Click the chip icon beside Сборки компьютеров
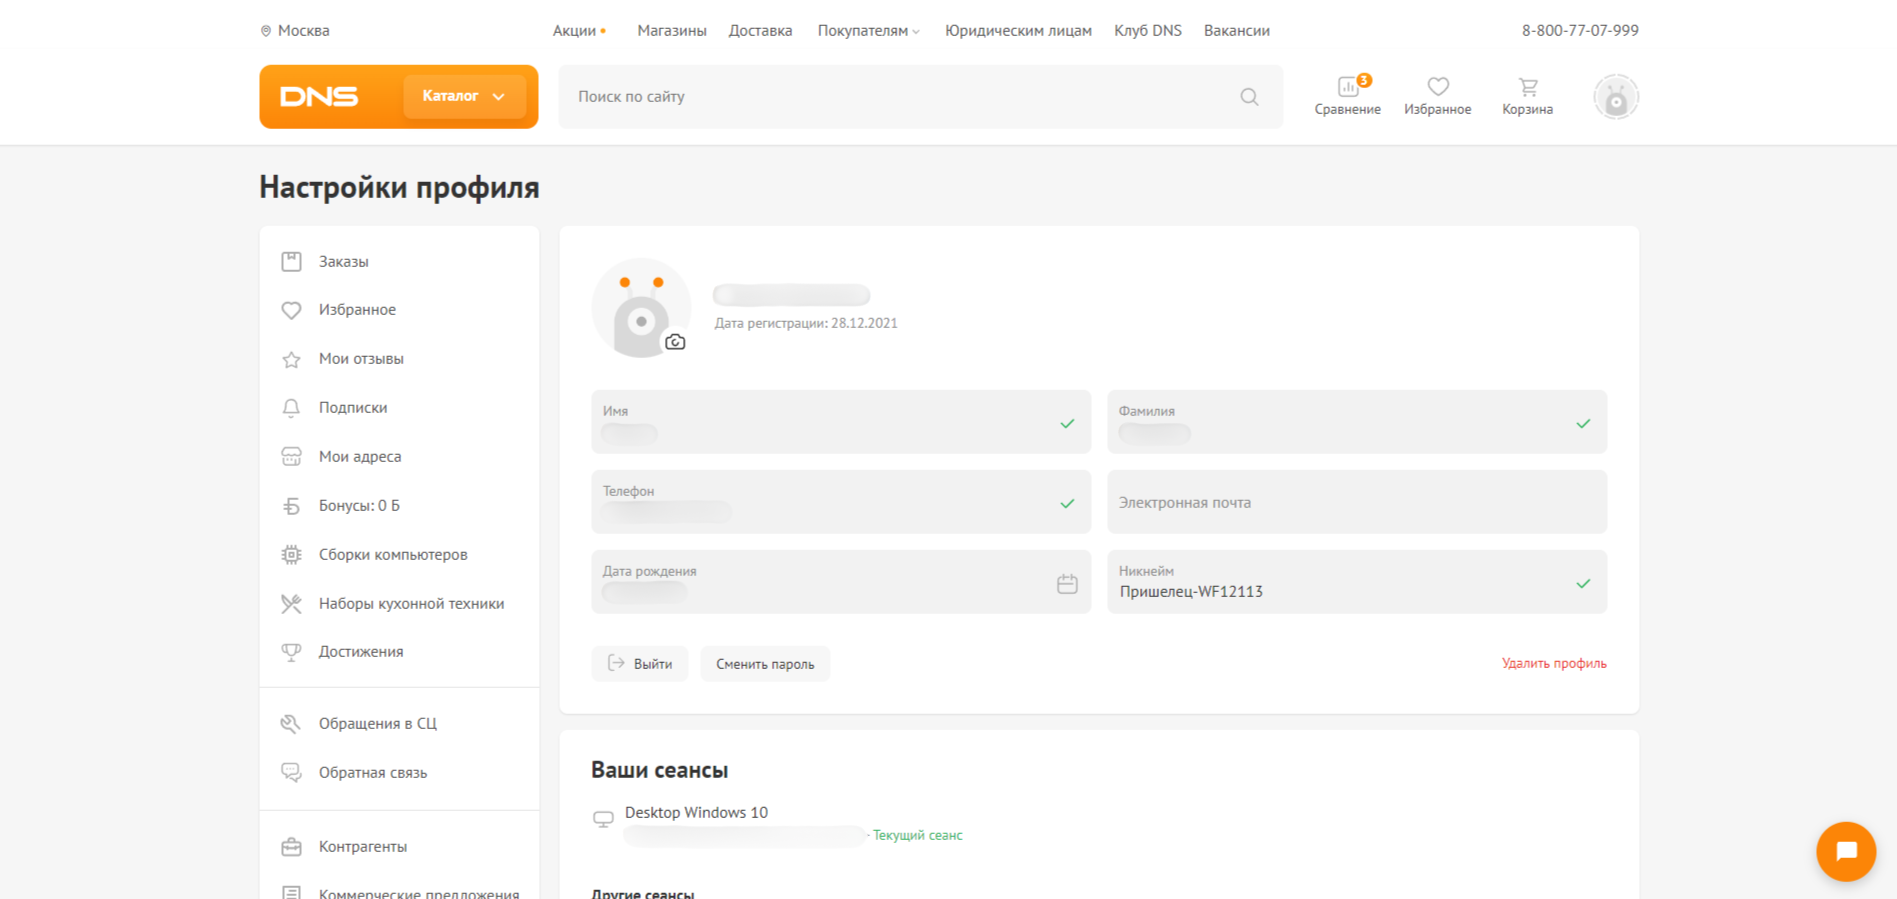1897x899 pixels. click(291, 555)
